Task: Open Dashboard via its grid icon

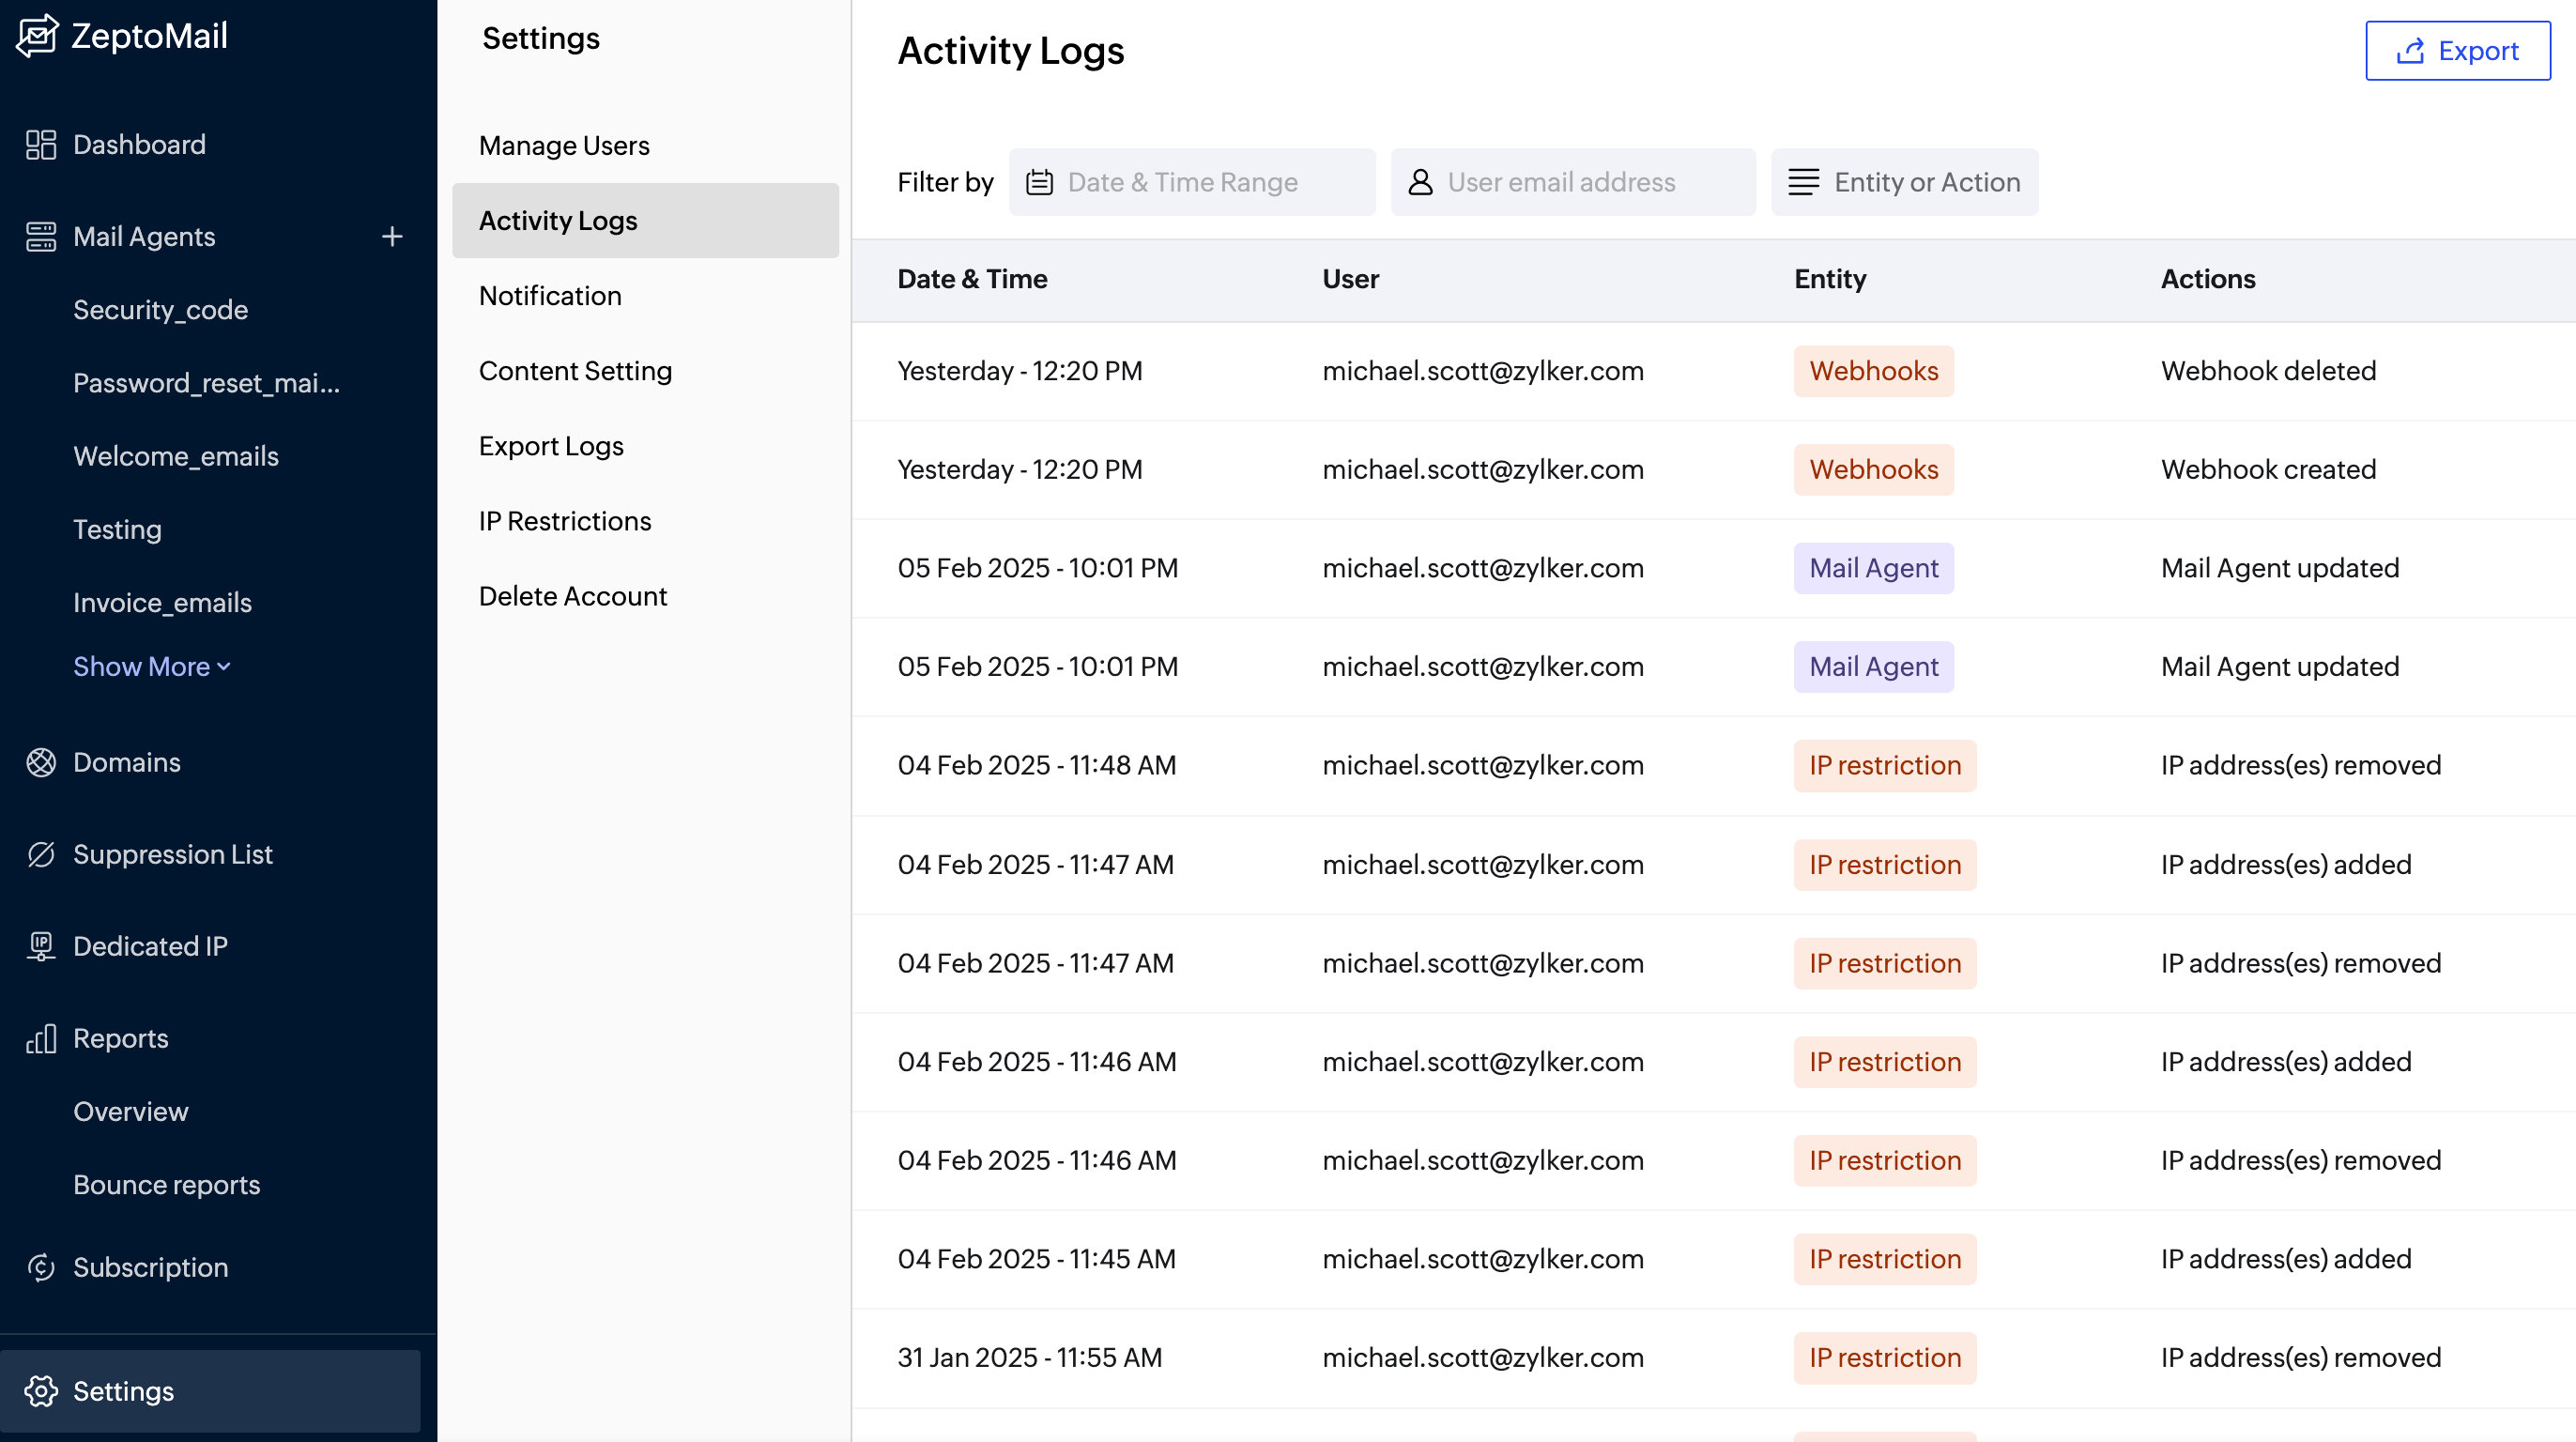Action: (41, 145)
